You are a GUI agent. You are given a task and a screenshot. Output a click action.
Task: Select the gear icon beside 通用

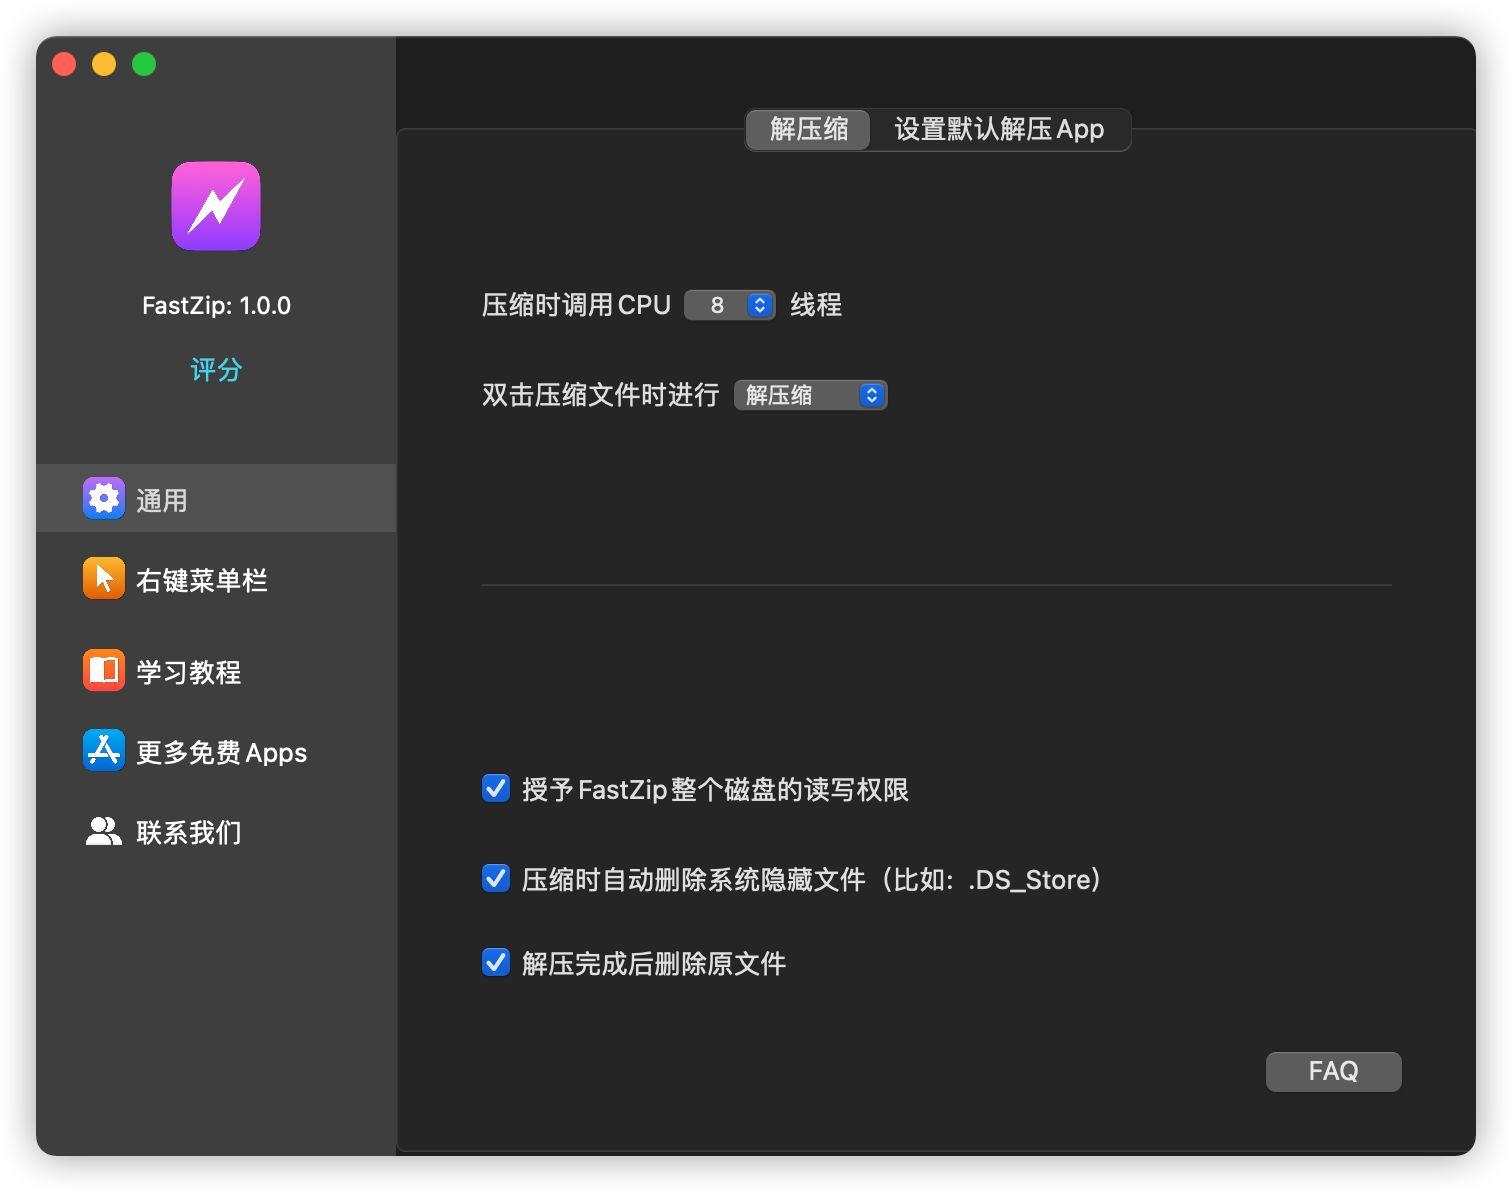(103, 498)
